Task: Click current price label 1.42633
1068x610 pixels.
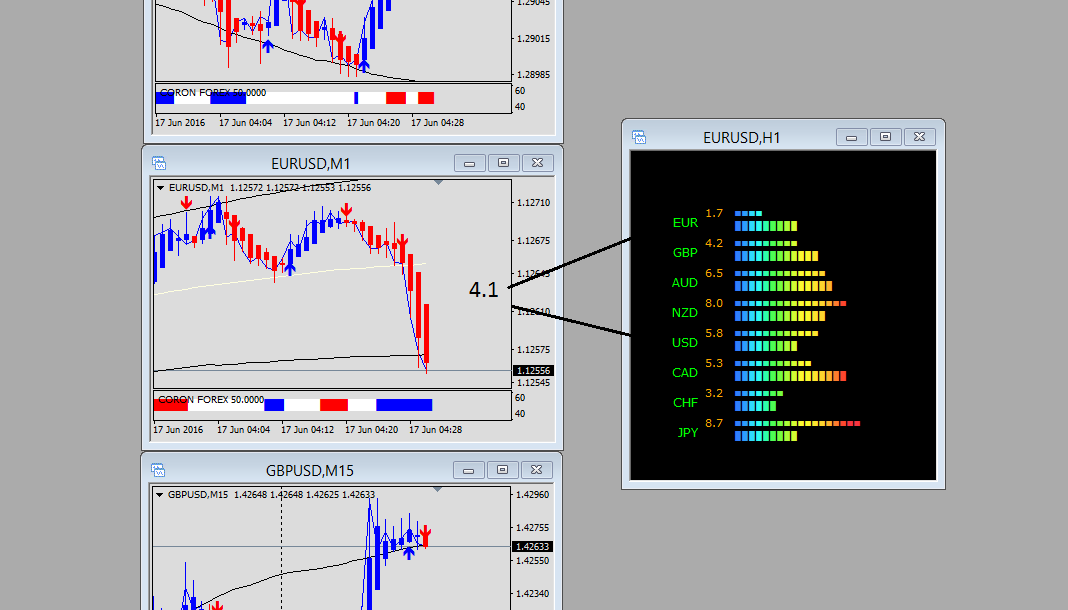Action: pyautogui.click(x=533, y=547)
